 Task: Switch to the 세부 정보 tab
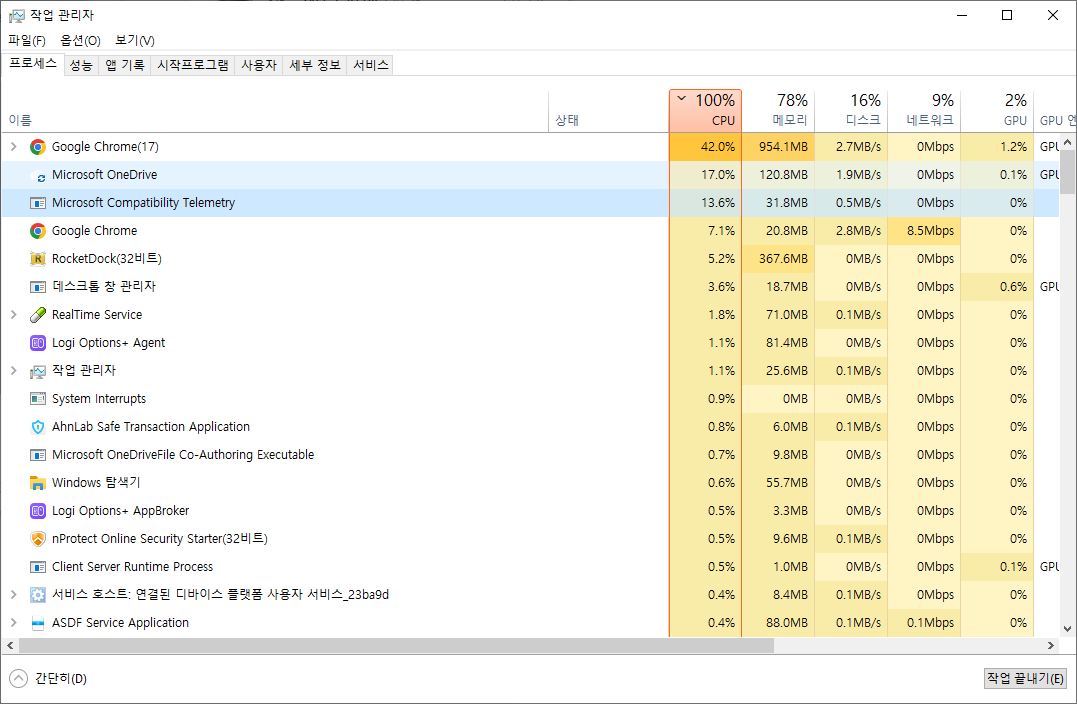pyautogui.click(x=315, y=65)
